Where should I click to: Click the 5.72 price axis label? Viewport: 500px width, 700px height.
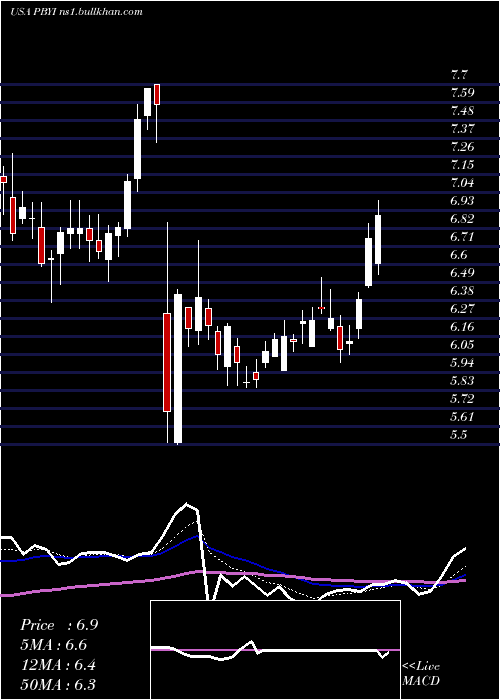tap(462, 399)
